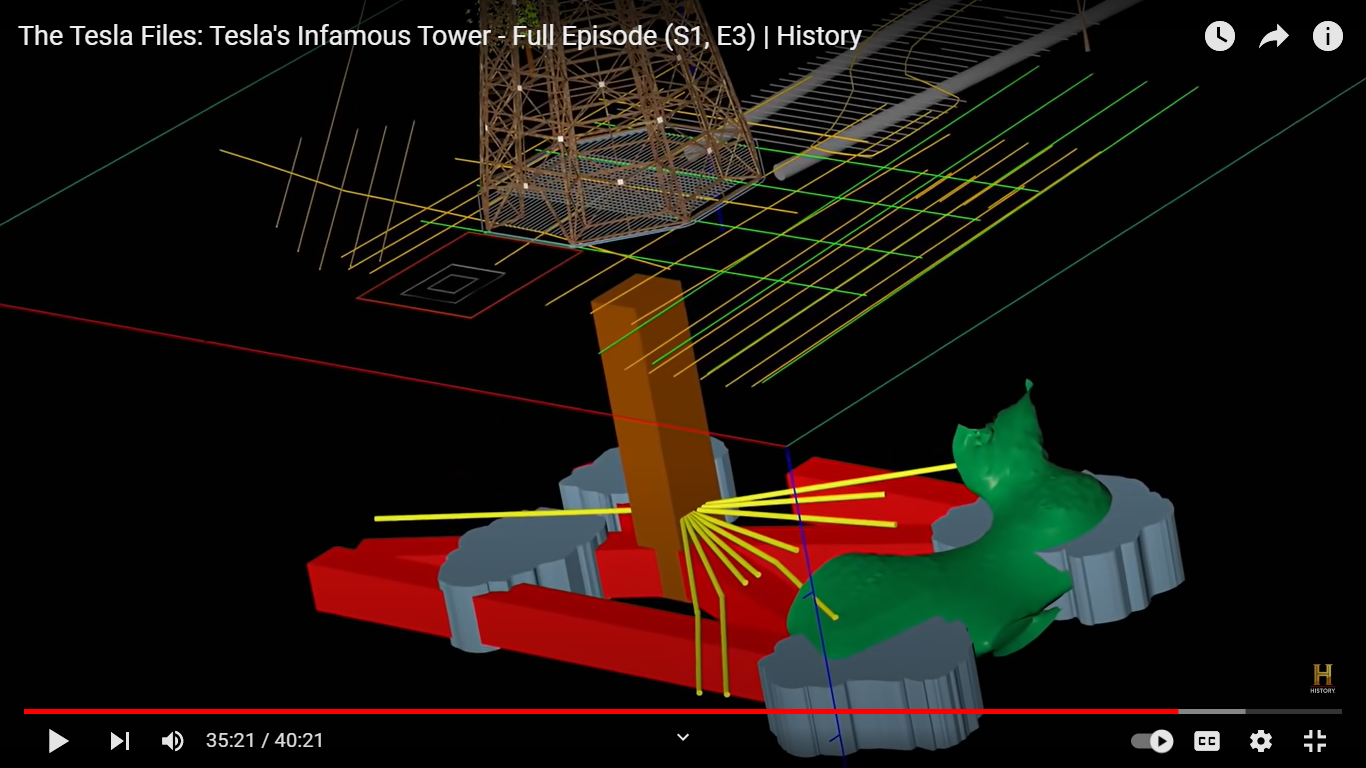Open the Share arrow icon
1366x768 pixels.
[x=1273, y=37]
